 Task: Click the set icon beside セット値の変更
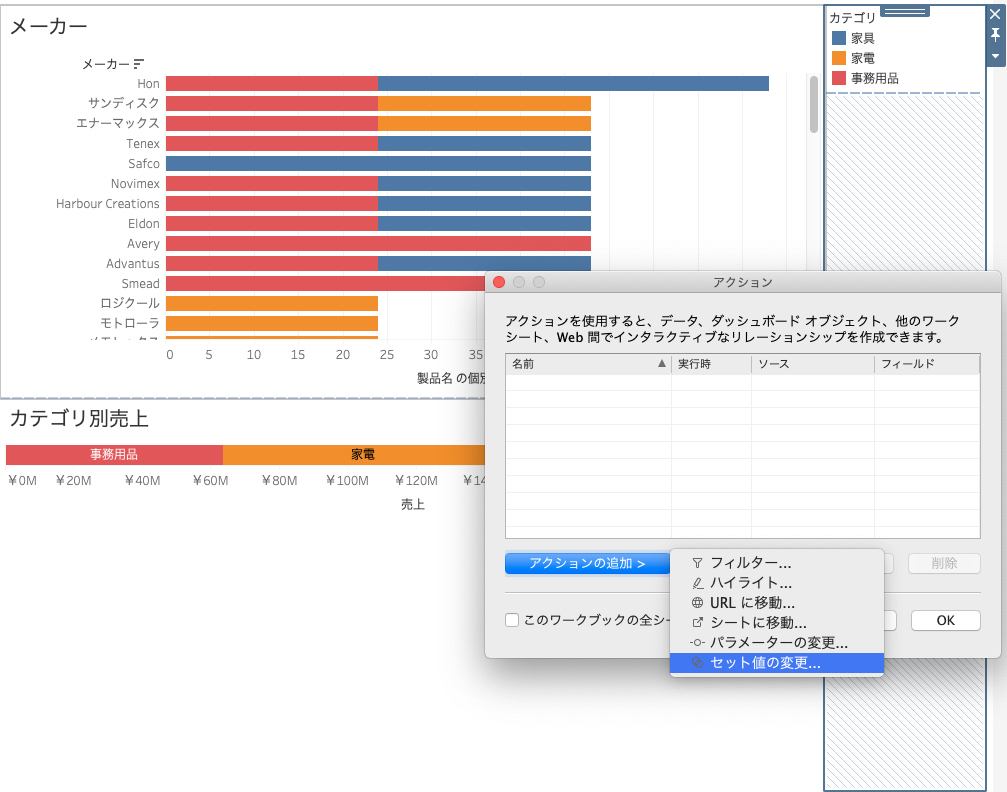[x=697, y=663]
